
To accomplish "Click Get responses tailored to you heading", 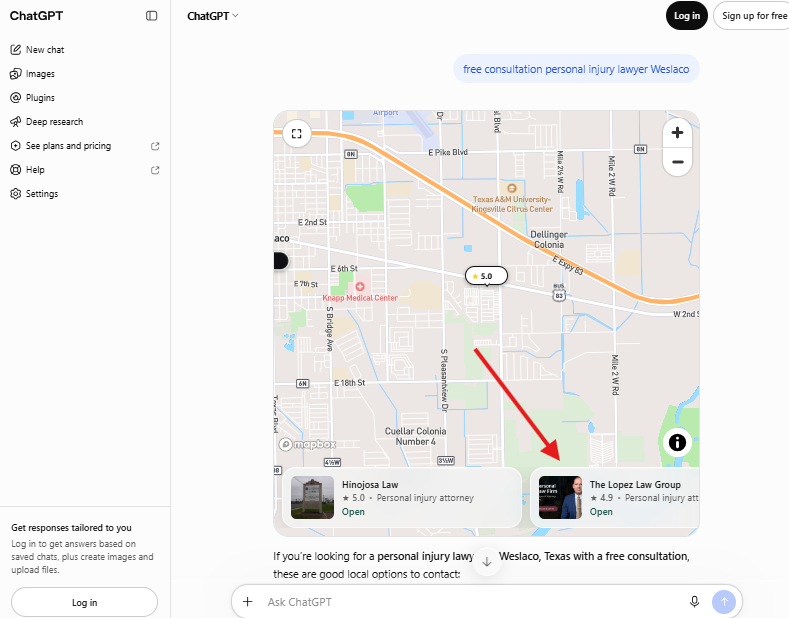I will click(x=71, y=527).
